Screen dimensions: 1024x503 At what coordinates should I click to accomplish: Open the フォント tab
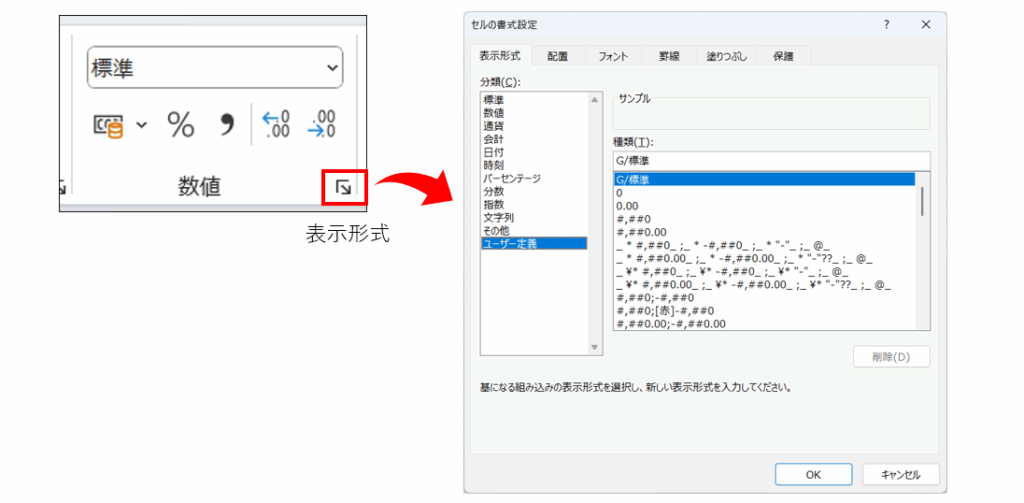(613, 57)
